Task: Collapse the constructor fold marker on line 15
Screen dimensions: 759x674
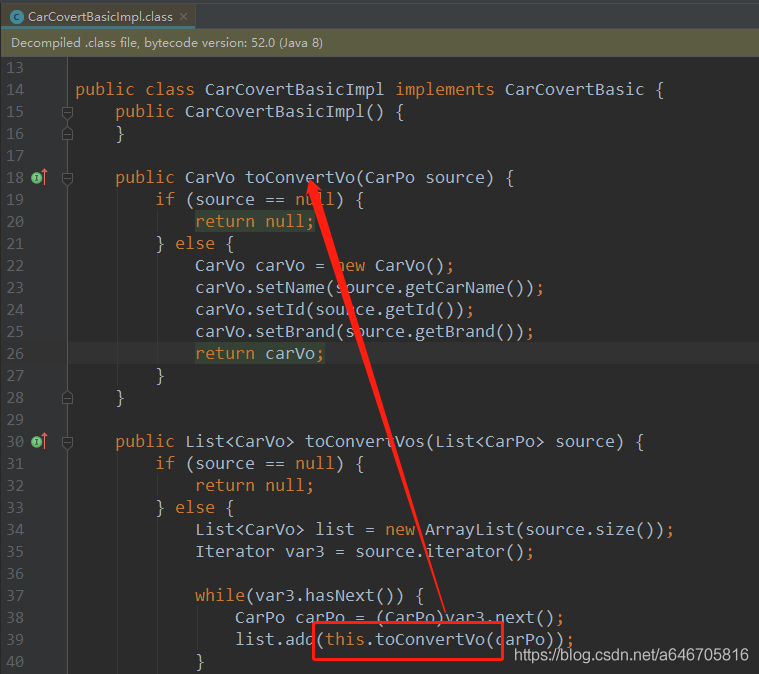Action: 68,112
